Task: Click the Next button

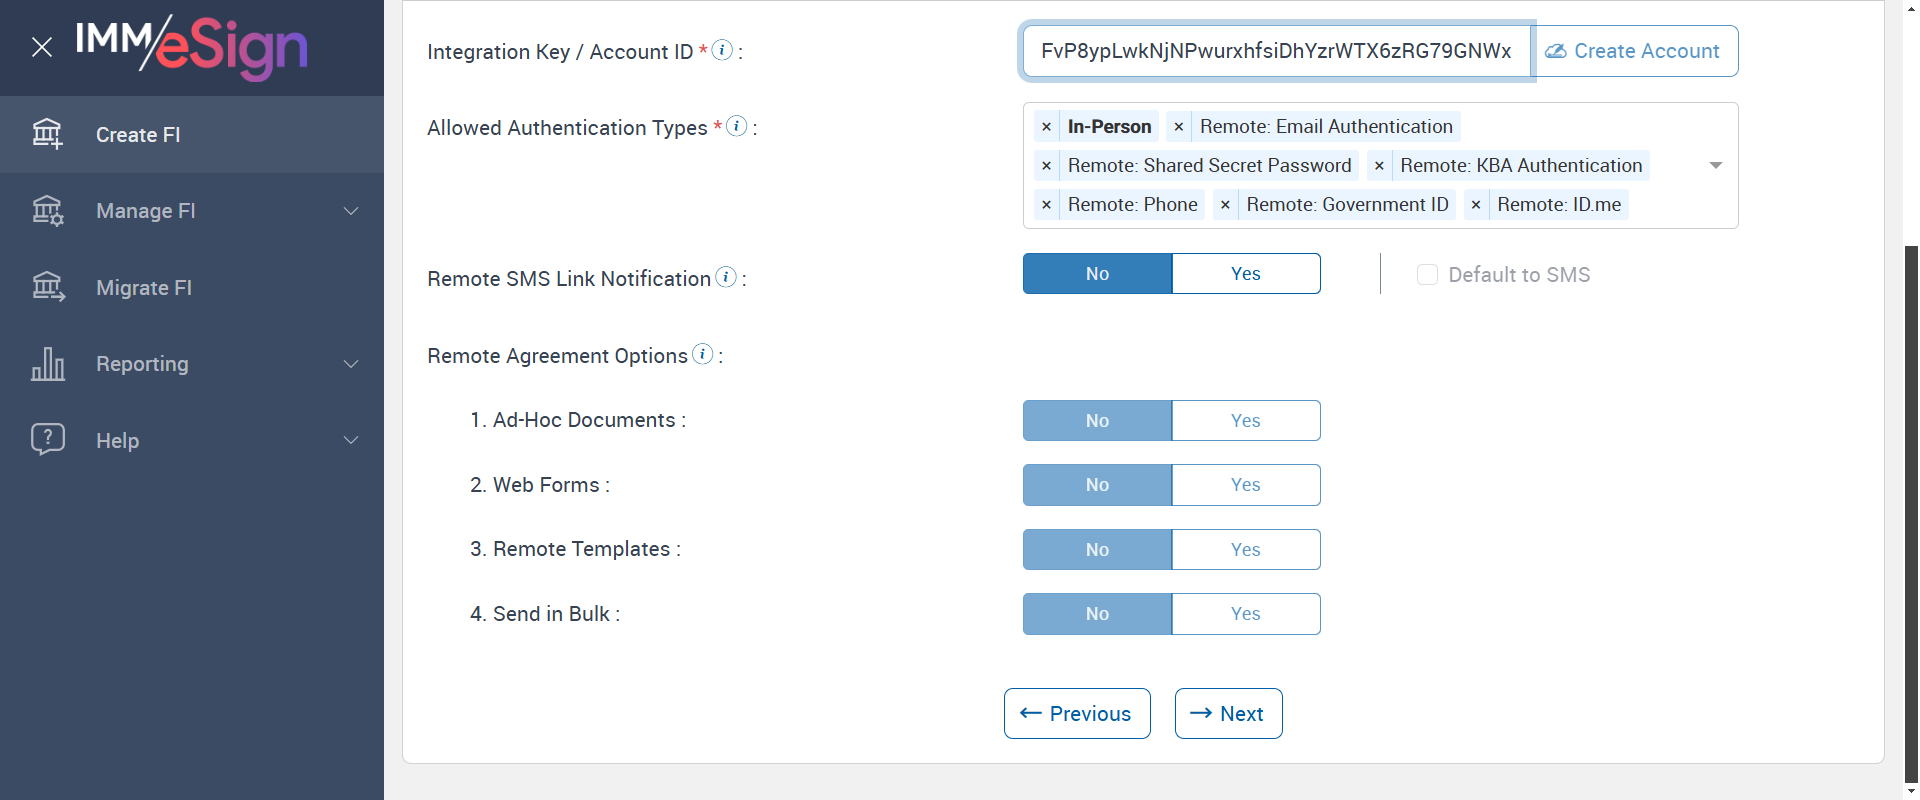Action: coord(1228,714)
